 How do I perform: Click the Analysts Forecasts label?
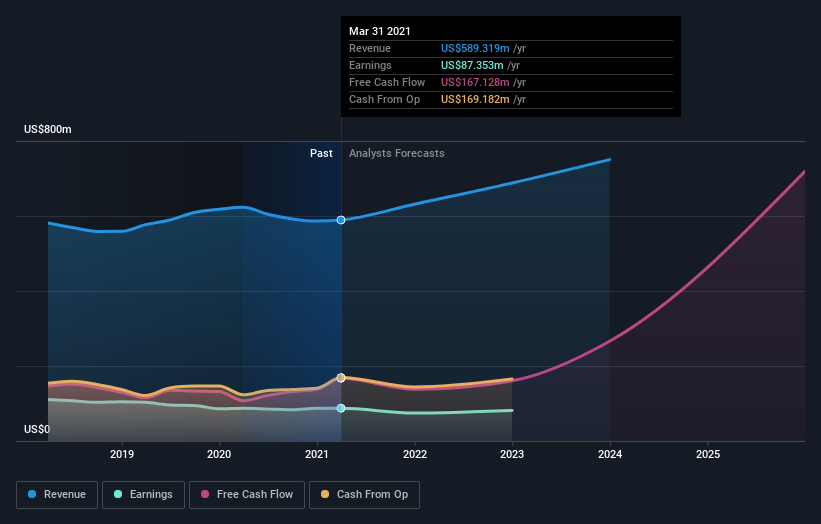[397, 153]
